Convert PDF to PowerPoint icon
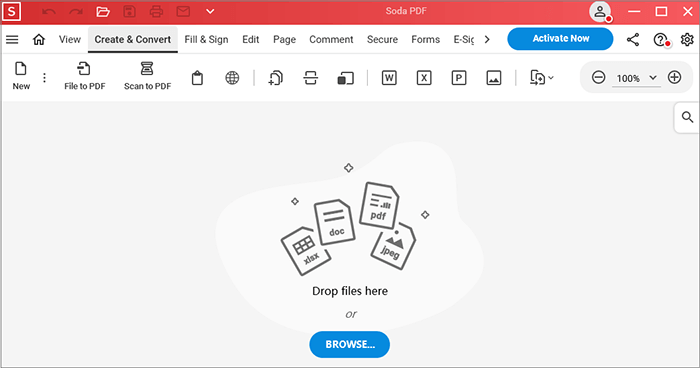Image resolution: width=700 pixels, height=368 pixels. pos(458,78)
